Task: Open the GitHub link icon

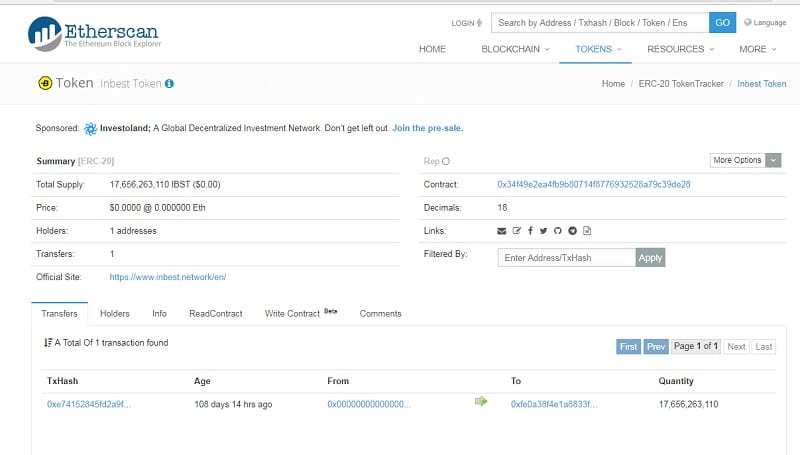Action: click(558, 231)
